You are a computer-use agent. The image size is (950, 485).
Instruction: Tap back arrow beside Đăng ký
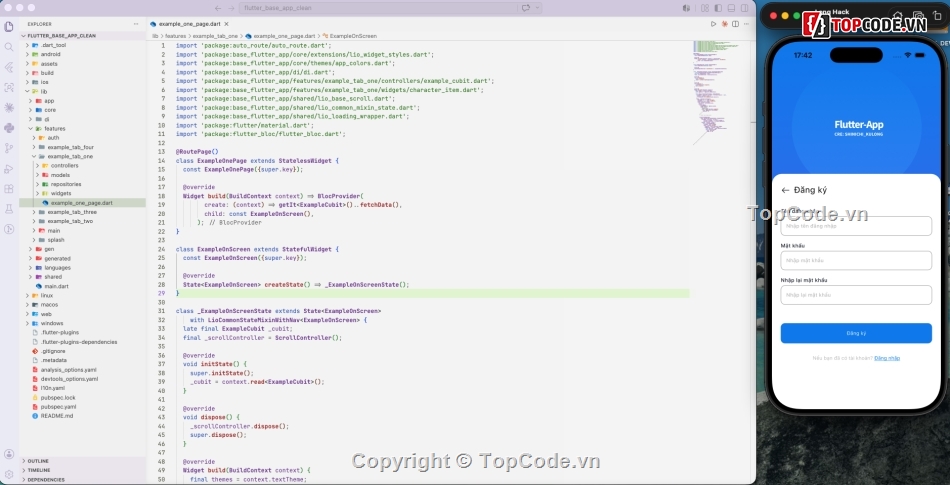(x=785, y=190)
